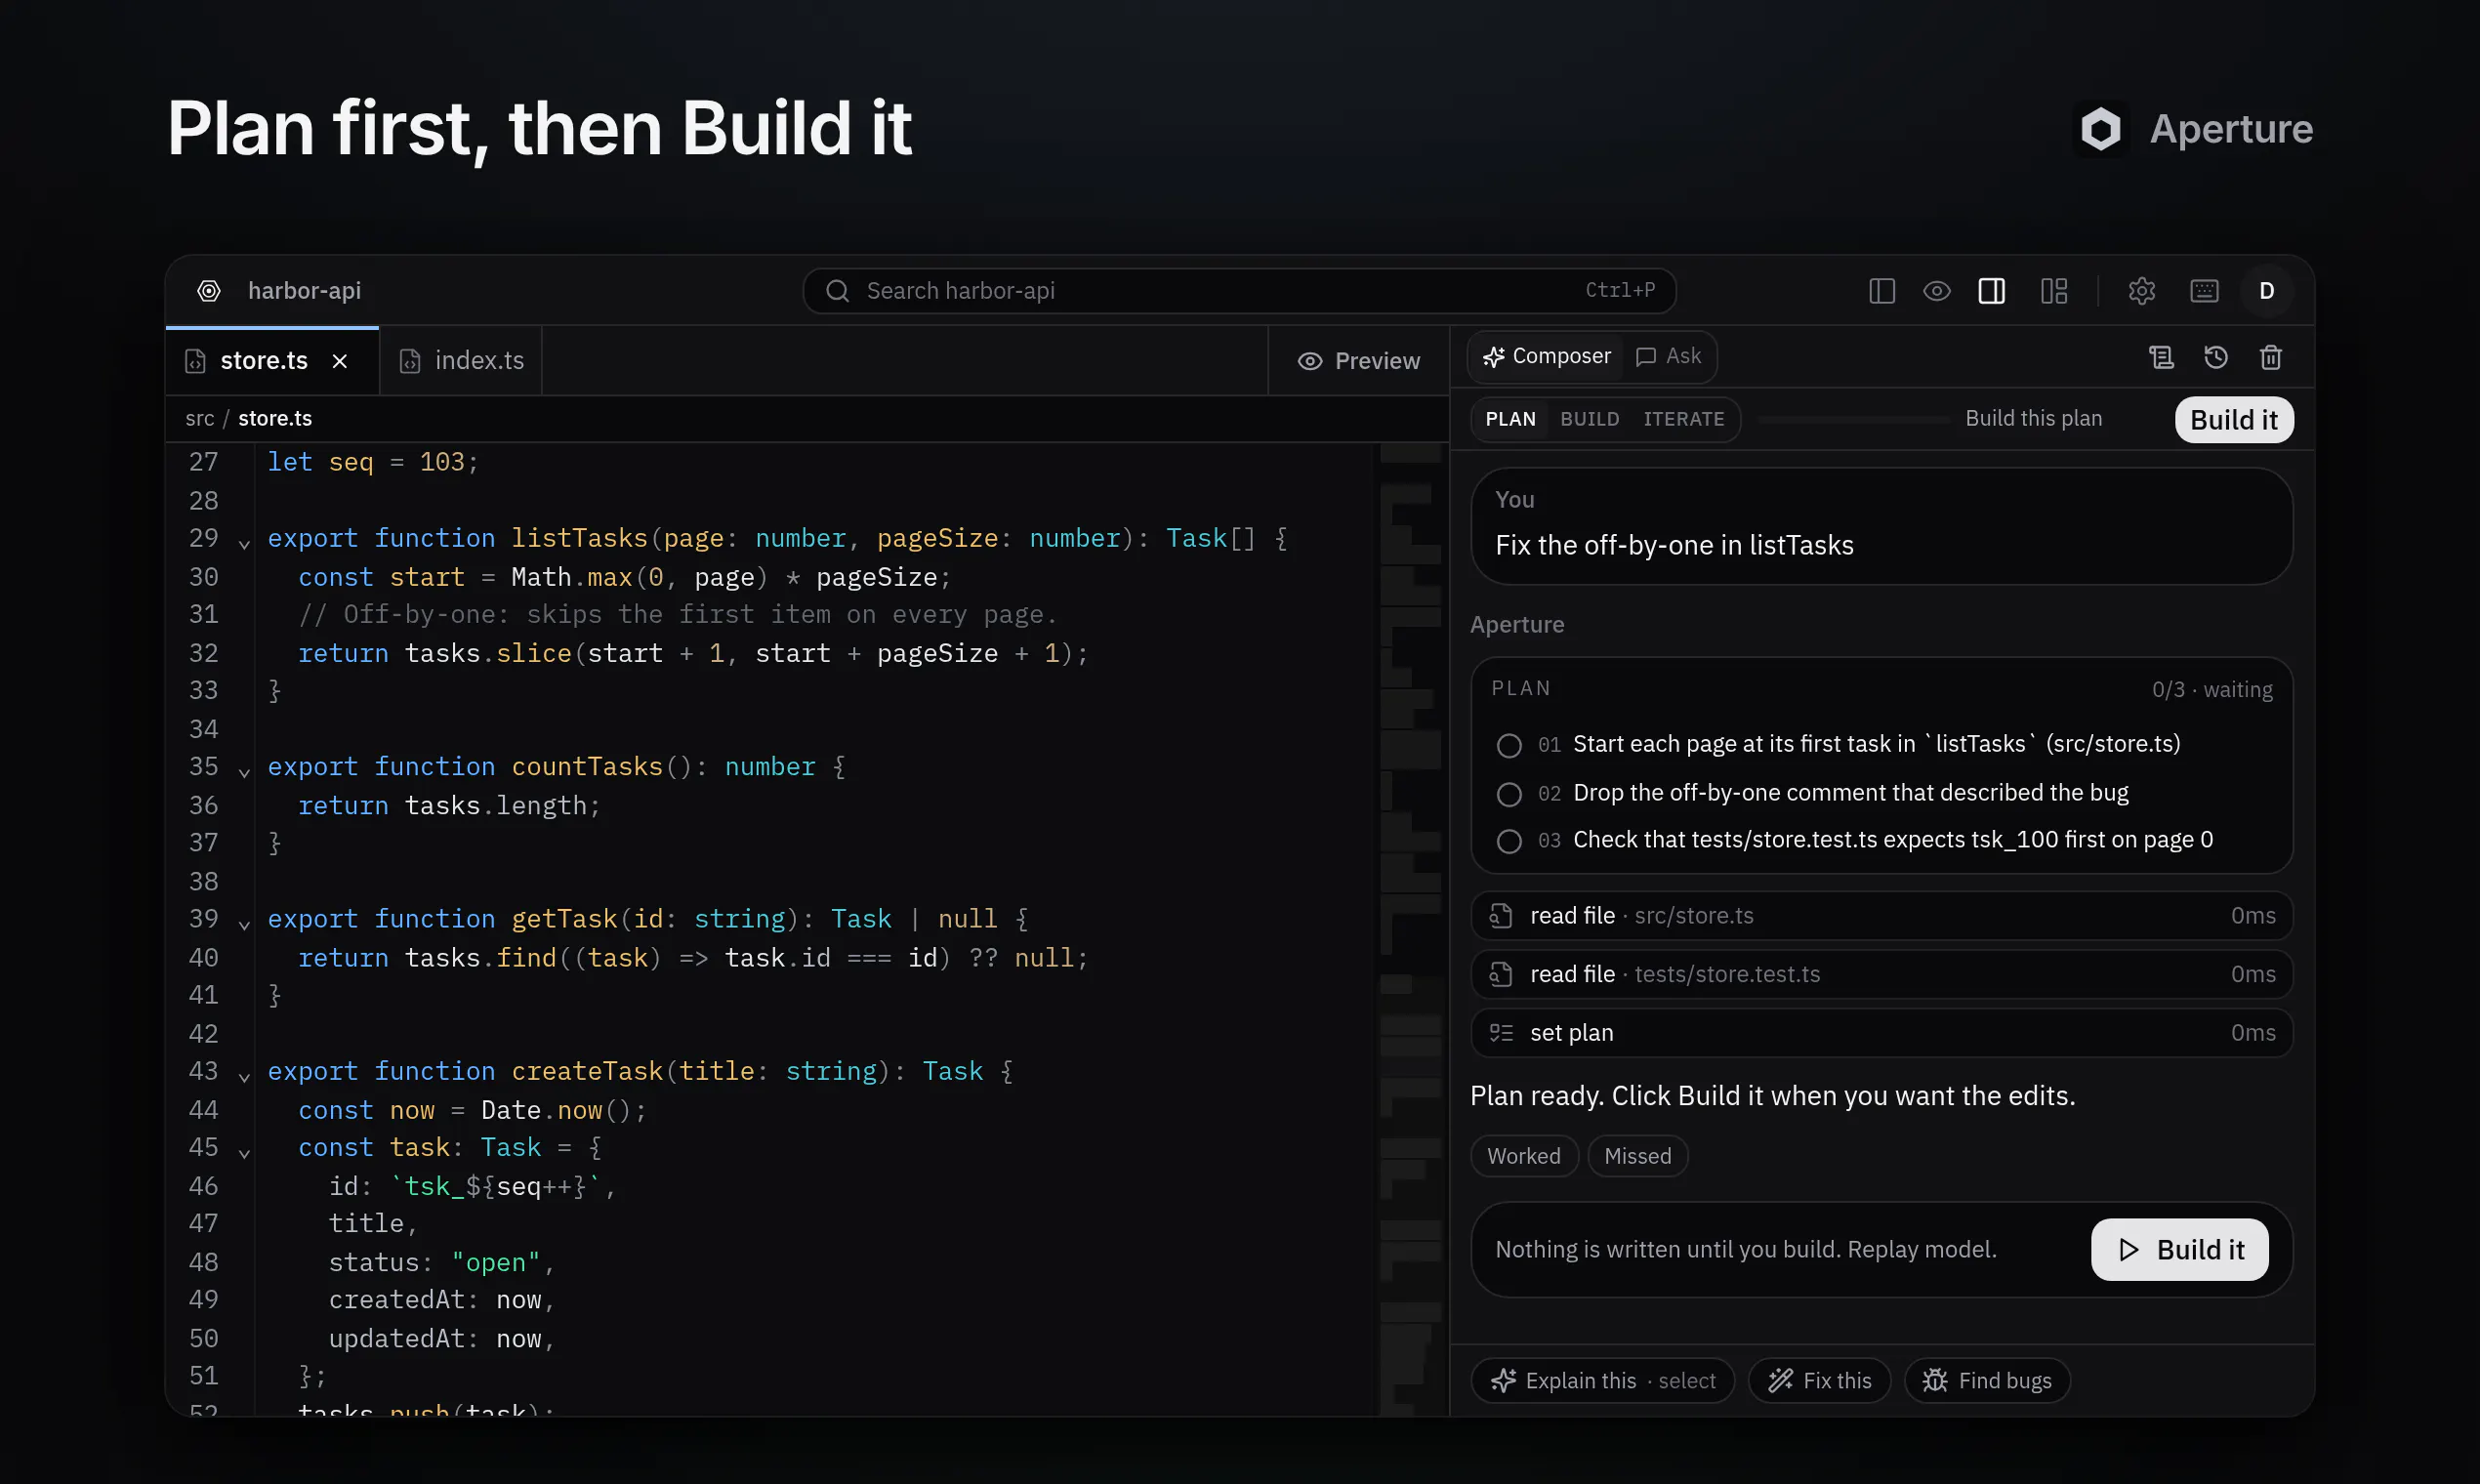Collapse the getTask function at line 39

click(x=244, y=924)
